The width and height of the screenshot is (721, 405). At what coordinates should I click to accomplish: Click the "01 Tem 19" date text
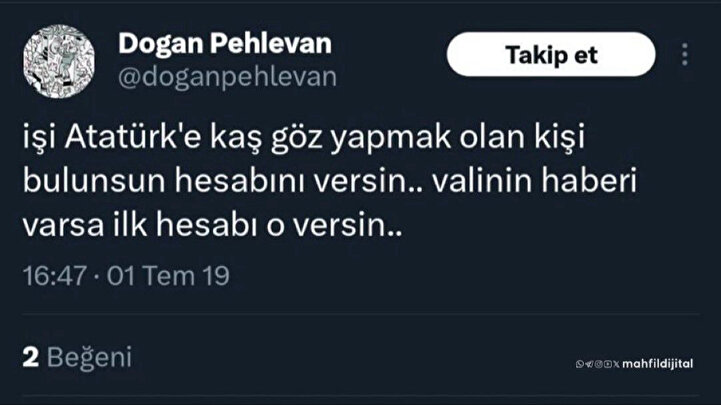point(155,273)
